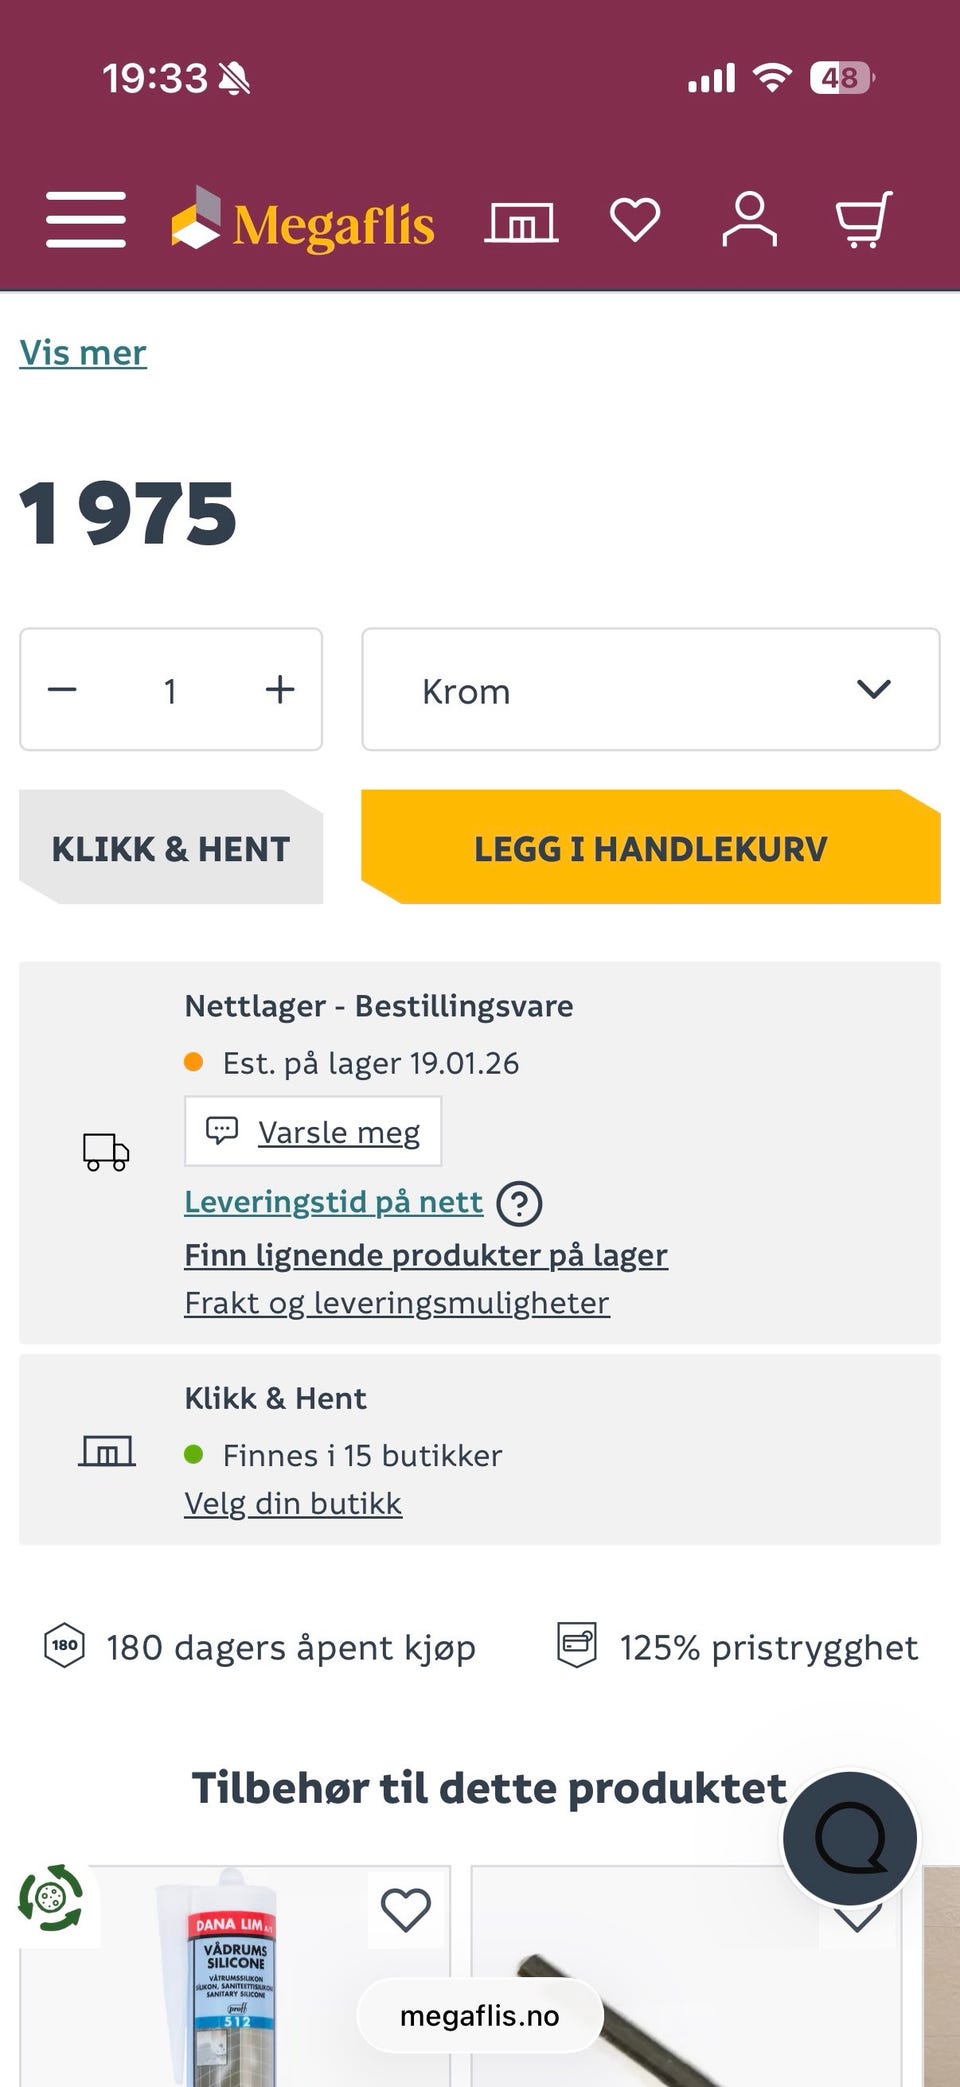Open Finn lignende produkter på lager link
Viewport: 960px width, 2087px height.
[426, 1255]
